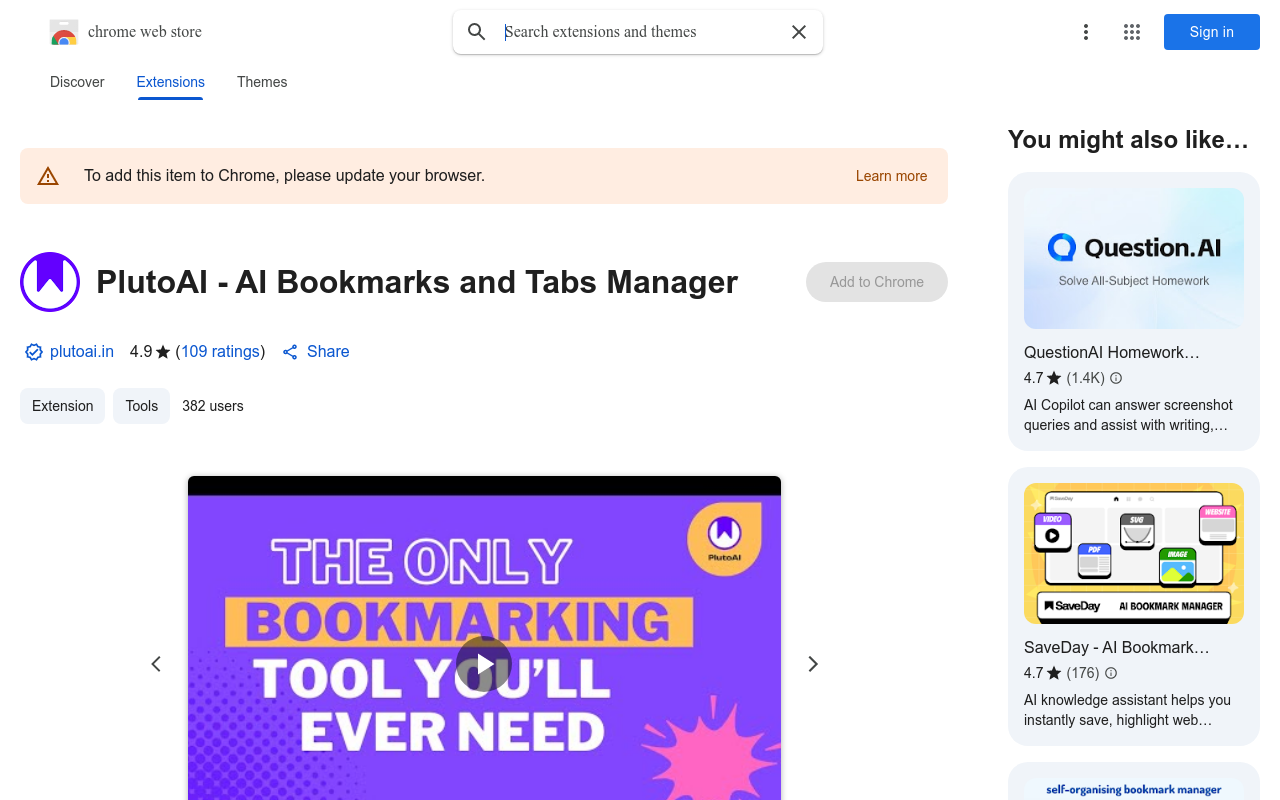Click the info icon beside 176 ratings
The image size is (1280, 800).
pyautogui.click(x=1111, y=673)
